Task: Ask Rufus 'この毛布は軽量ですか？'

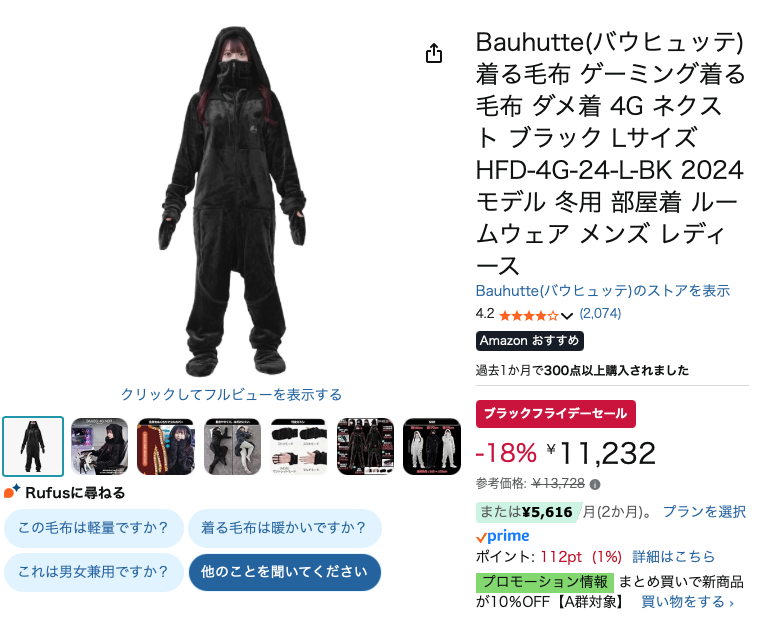Action: click(94, 528)
